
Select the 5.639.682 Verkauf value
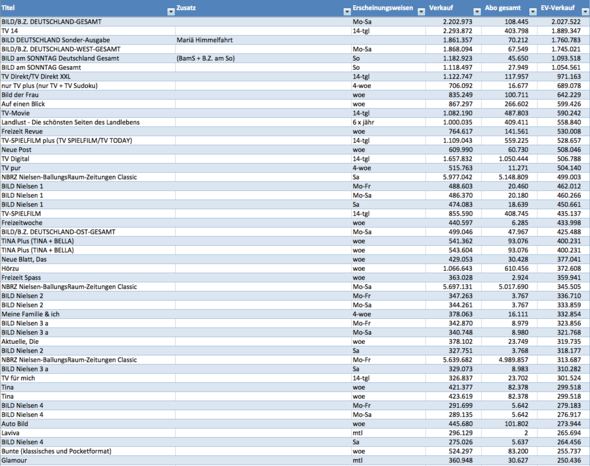coord(453,360)
